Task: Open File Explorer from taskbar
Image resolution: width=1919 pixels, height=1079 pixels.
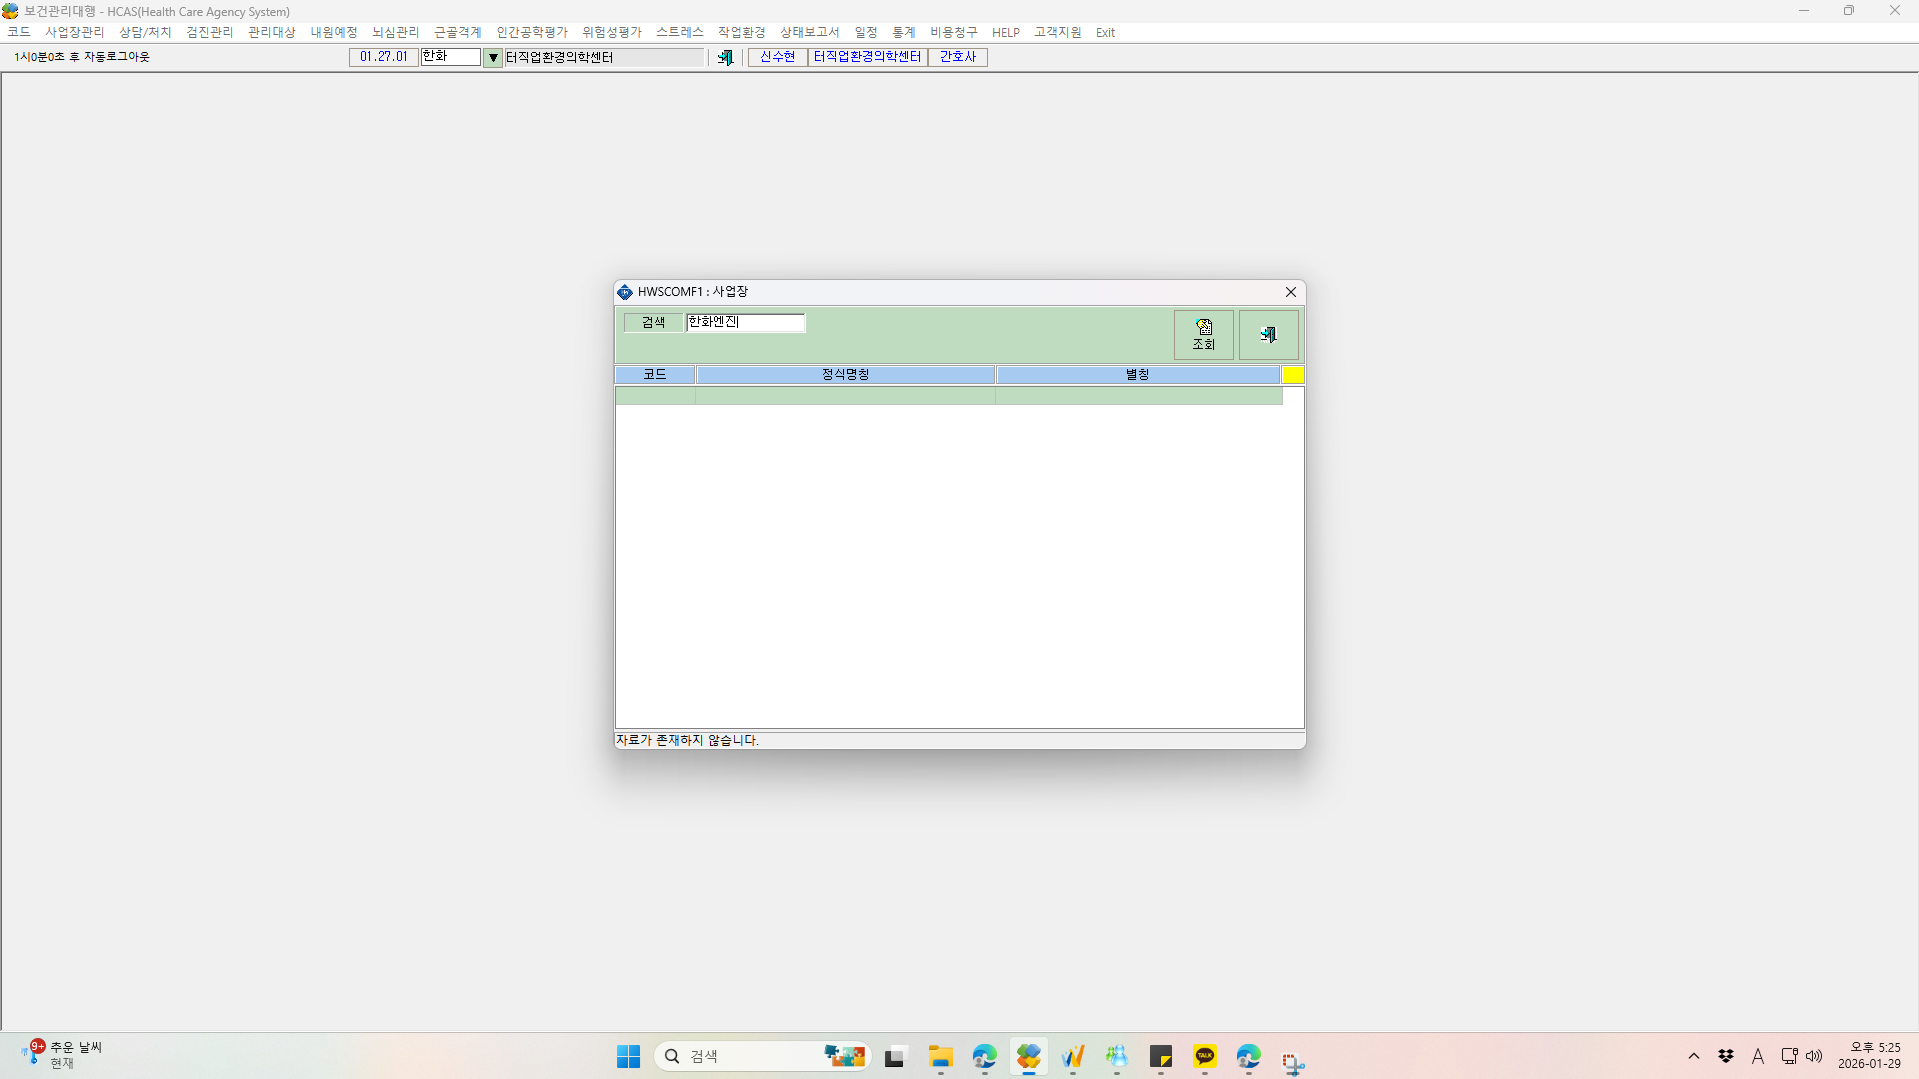Action: click(940, 1056)
